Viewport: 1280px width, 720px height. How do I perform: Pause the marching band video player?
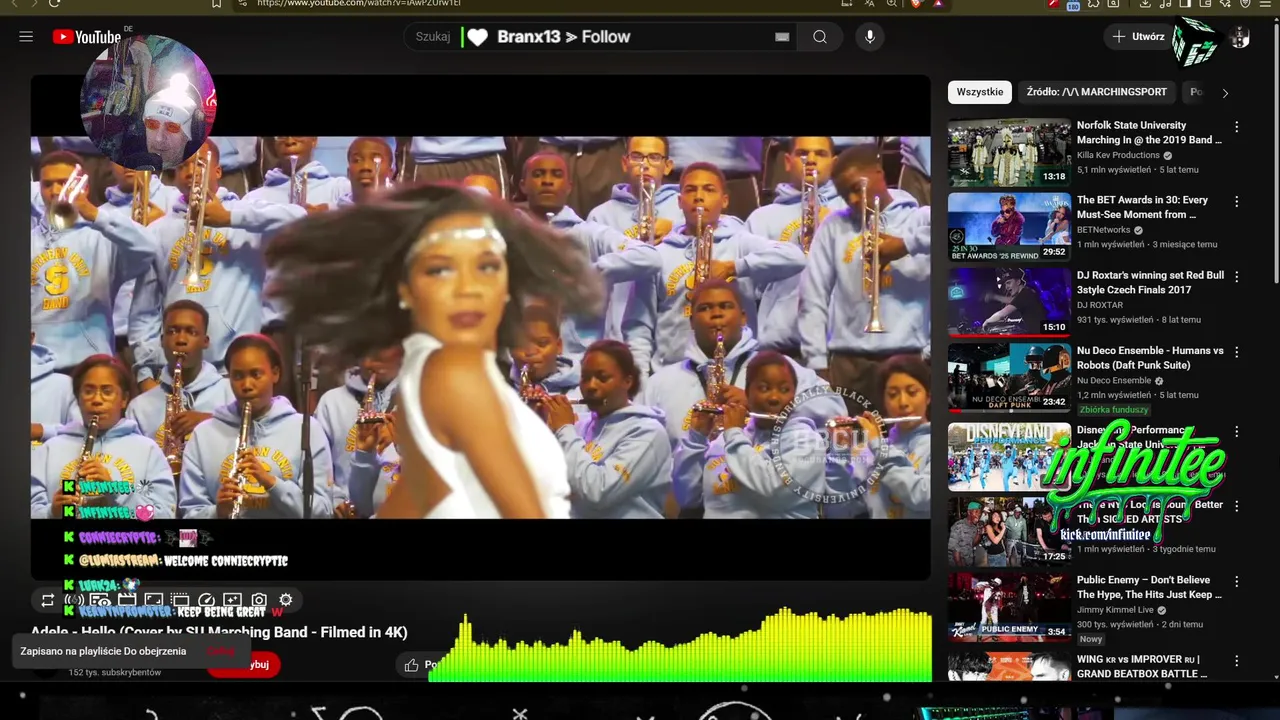point(480,327)
